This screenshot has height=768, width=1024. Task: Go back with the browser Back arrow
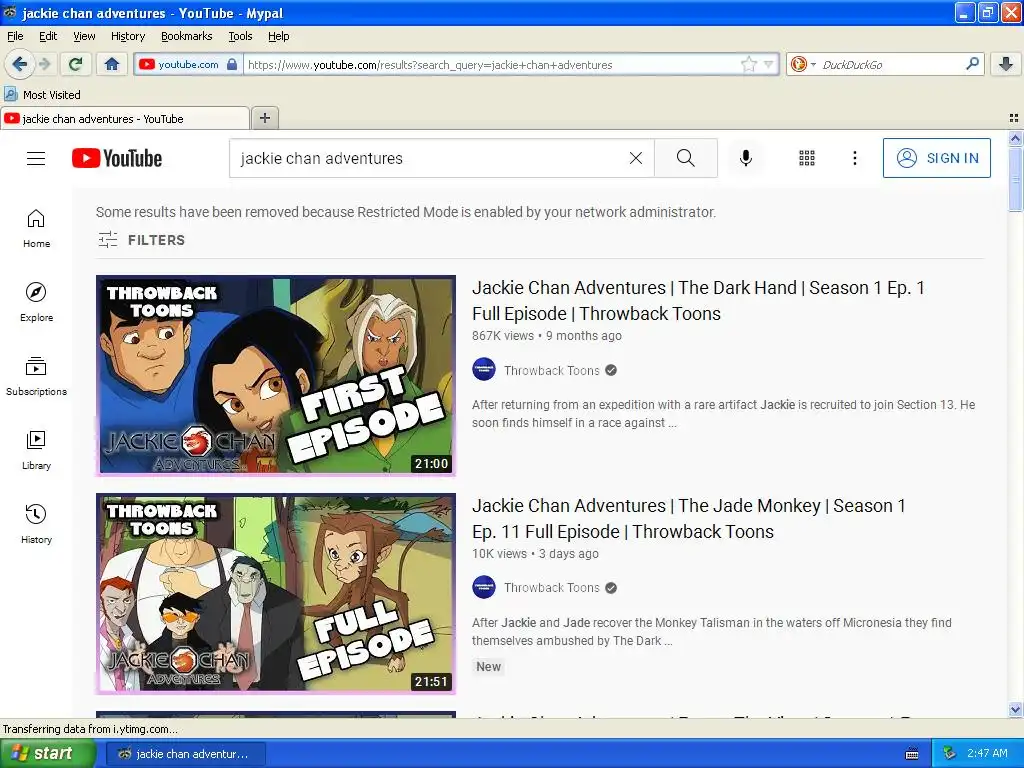[20, 64]
